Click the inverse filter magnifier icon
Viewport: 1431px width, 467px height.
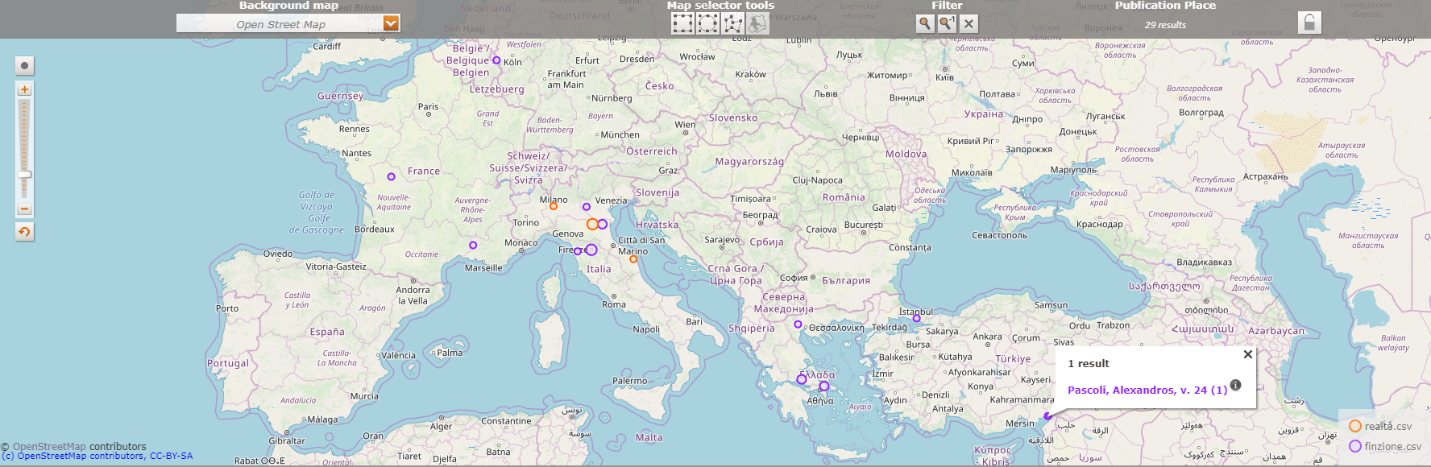(x=947, y=23)
